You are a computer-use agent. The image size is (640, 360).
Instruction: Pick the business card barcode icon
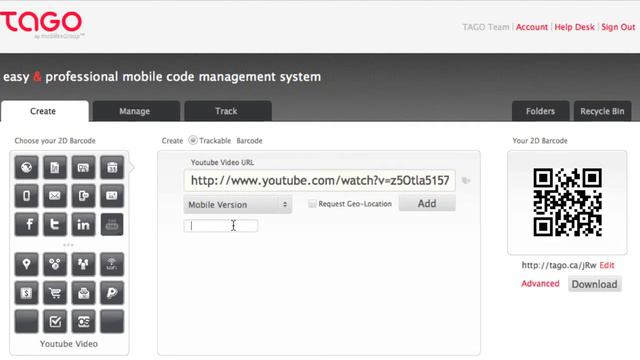(84, 167)
